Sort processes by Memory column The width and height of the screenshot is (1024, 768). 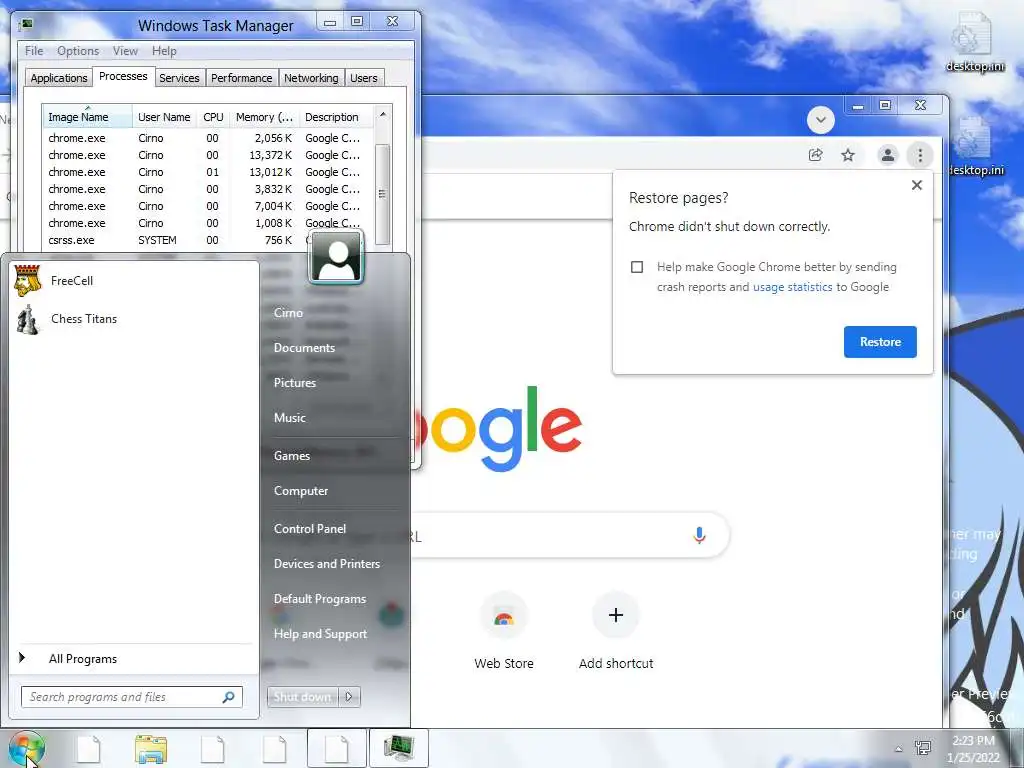264,117
